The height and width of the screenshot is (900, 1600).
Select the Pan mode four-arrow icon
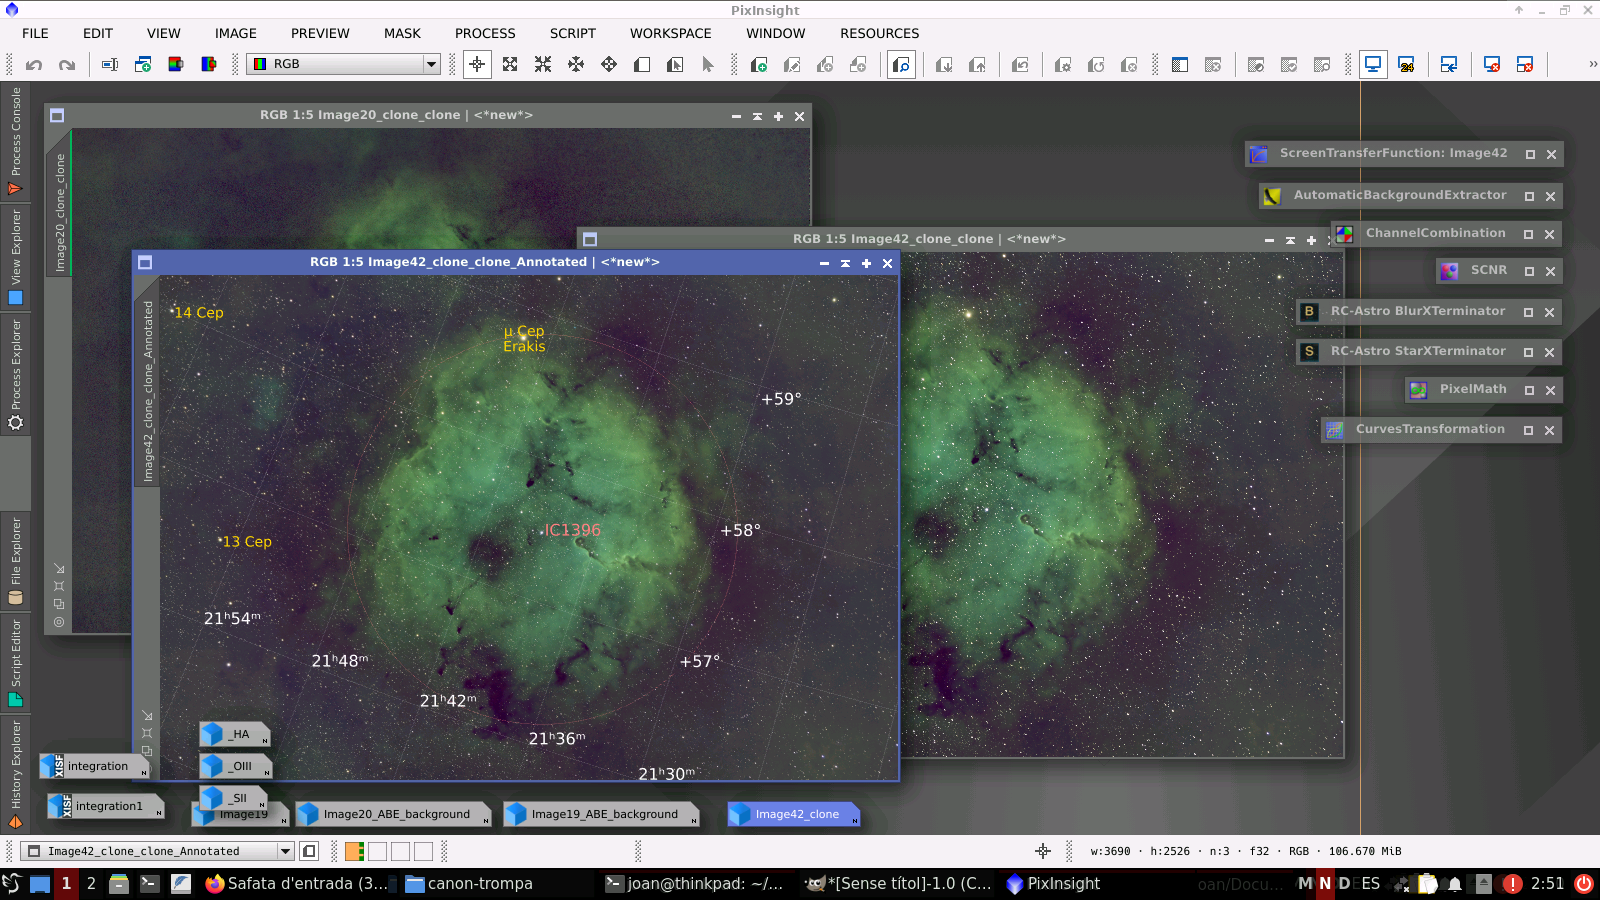point(576,65)
